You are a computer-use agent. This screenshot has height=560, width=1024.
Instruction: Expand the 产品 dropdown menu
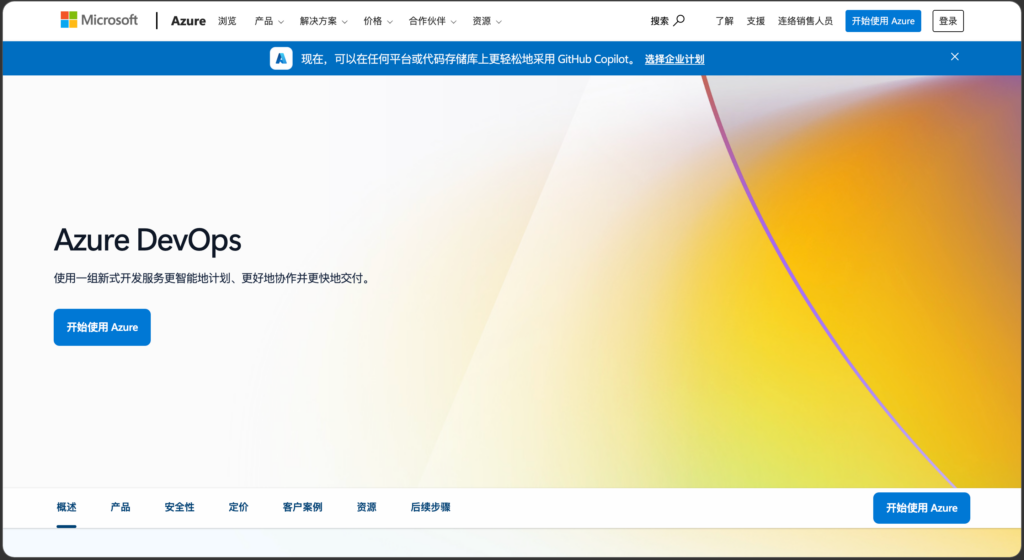pyautogui.click(x=269, y=21)
